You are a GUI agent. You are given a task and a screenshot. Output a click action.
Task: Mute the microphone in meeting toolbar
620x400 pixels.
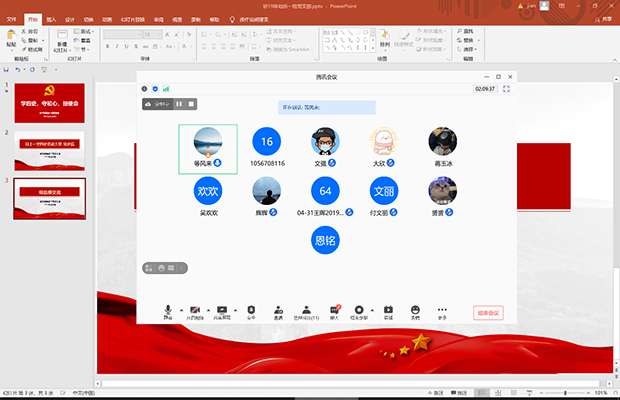pos(168,311)
